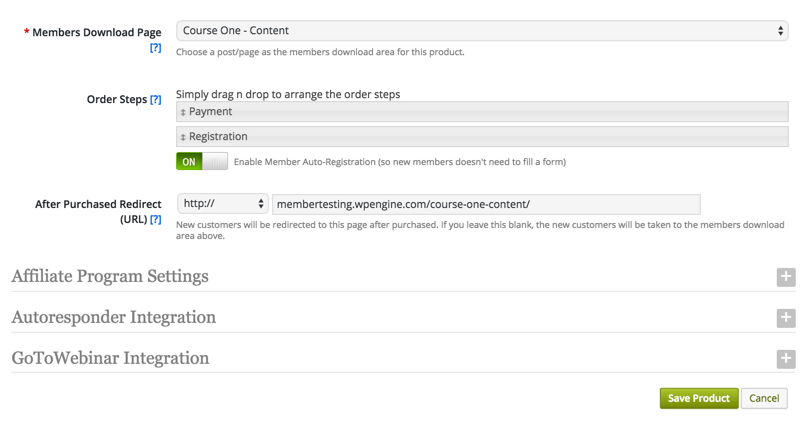Select the Payment order step row

(481, 112)
